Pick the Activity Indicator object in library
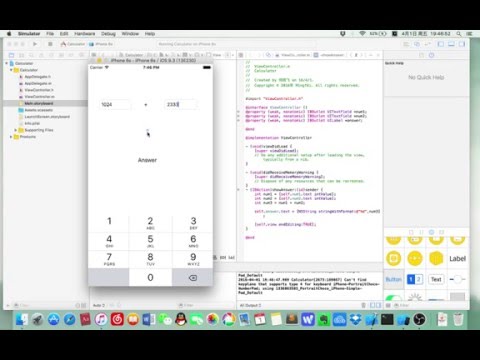480x360 pixels. pyautogui.click(x=415, y=297)
